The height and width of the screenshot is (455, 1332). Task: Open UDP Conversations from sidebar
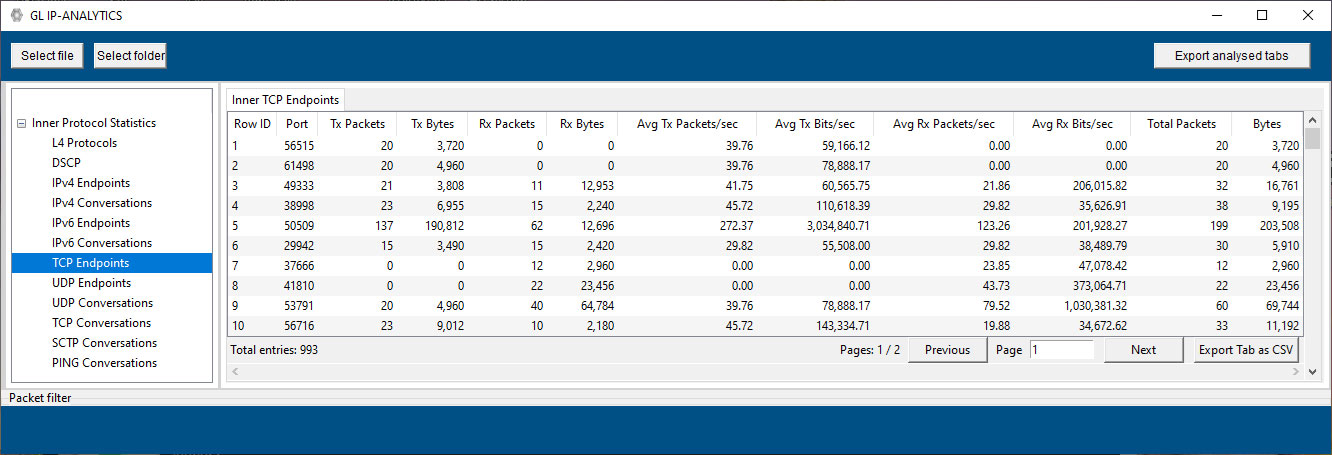click(102, 303)
